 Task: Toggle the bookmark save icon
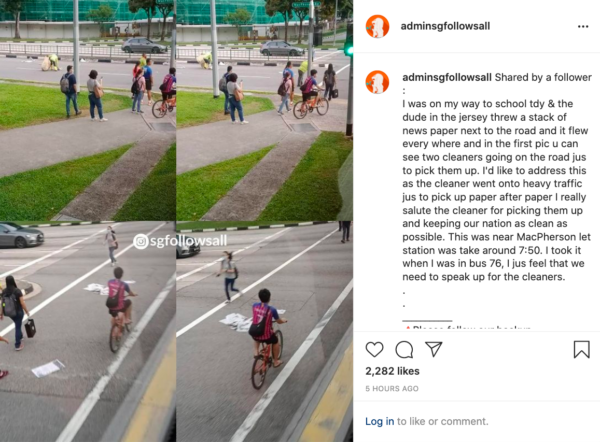(x=581, y=349)
